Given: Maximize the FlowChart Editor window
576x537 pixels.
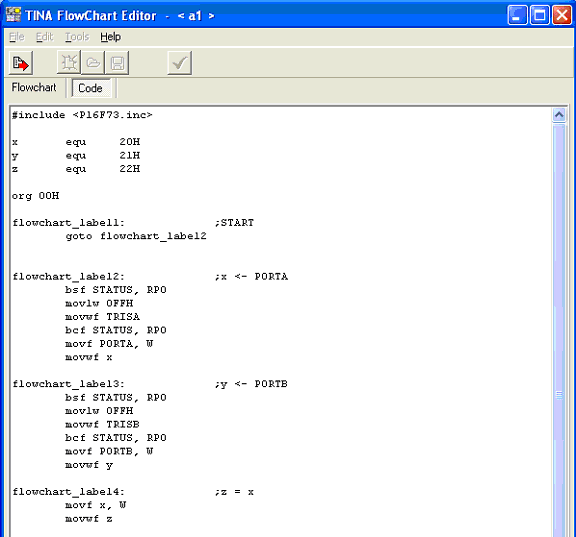Looking at the screenshot, I should pos(539,15).
